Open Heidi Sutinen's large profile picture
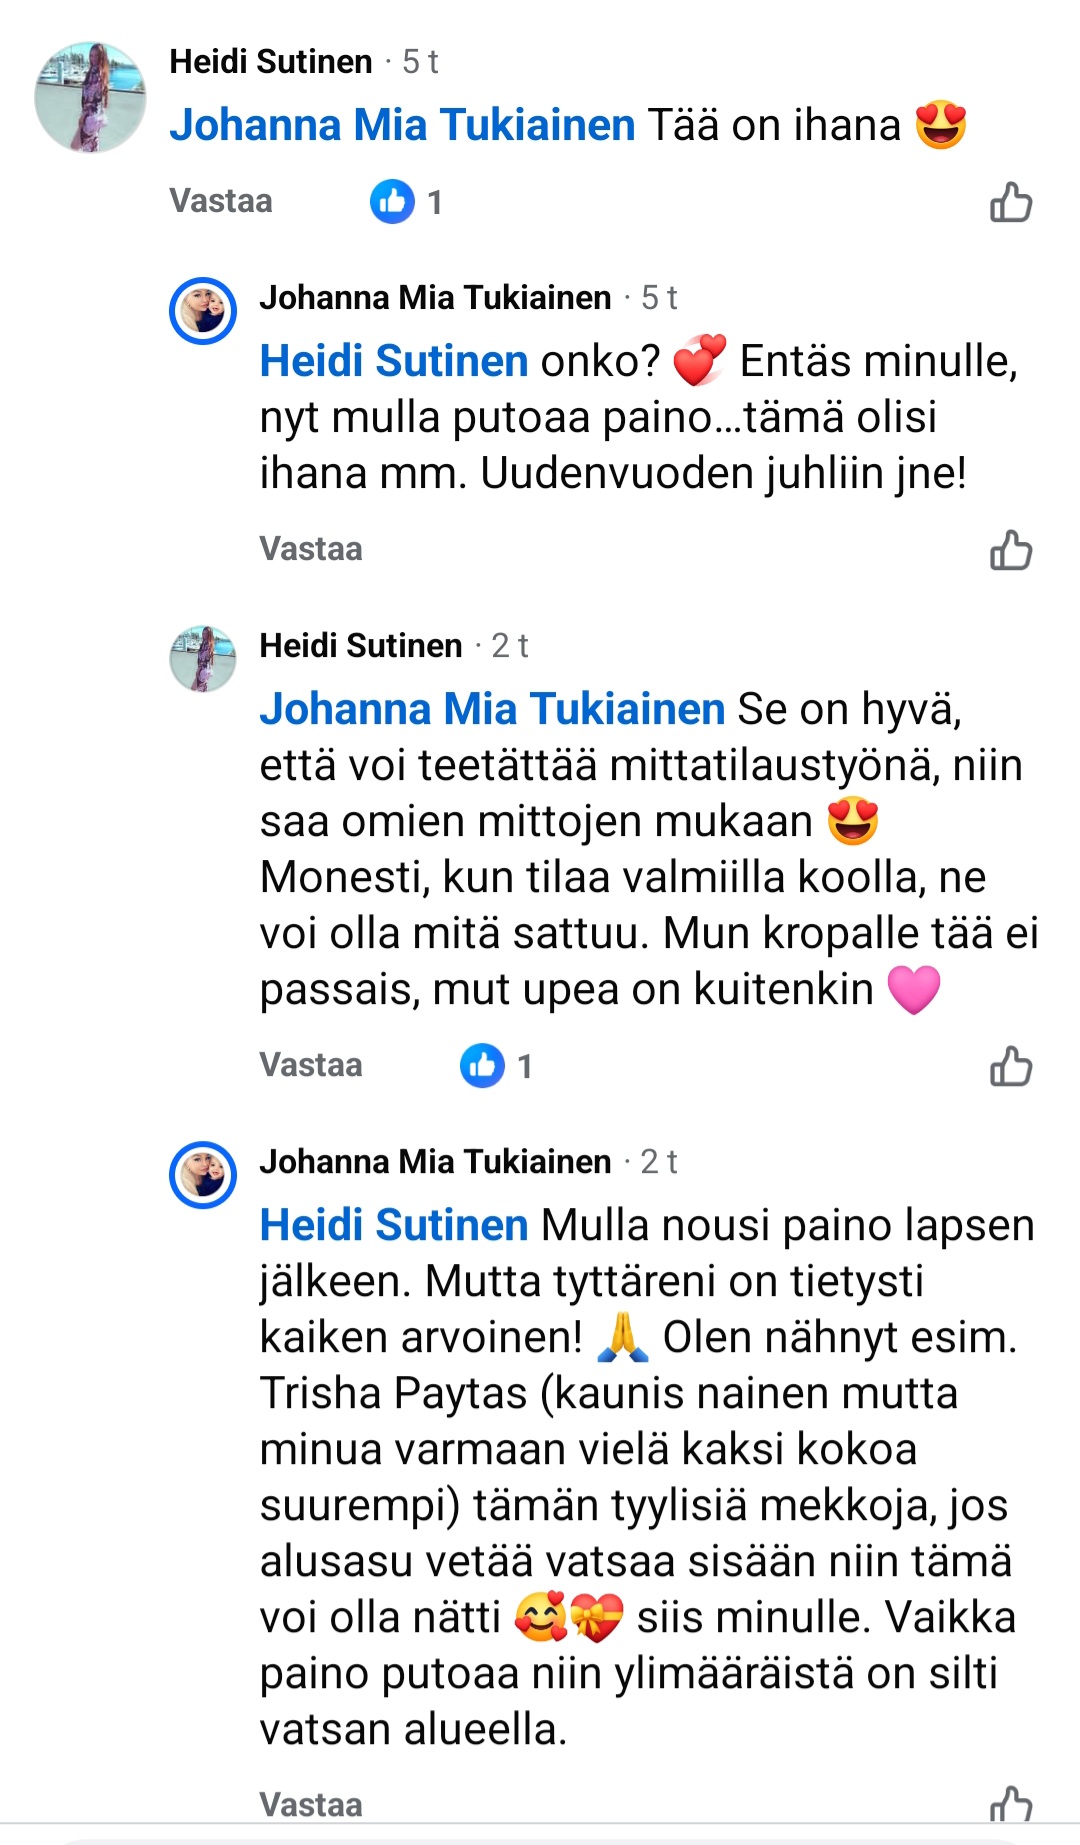This screenshot has width=1080, height=1845. 90,97
